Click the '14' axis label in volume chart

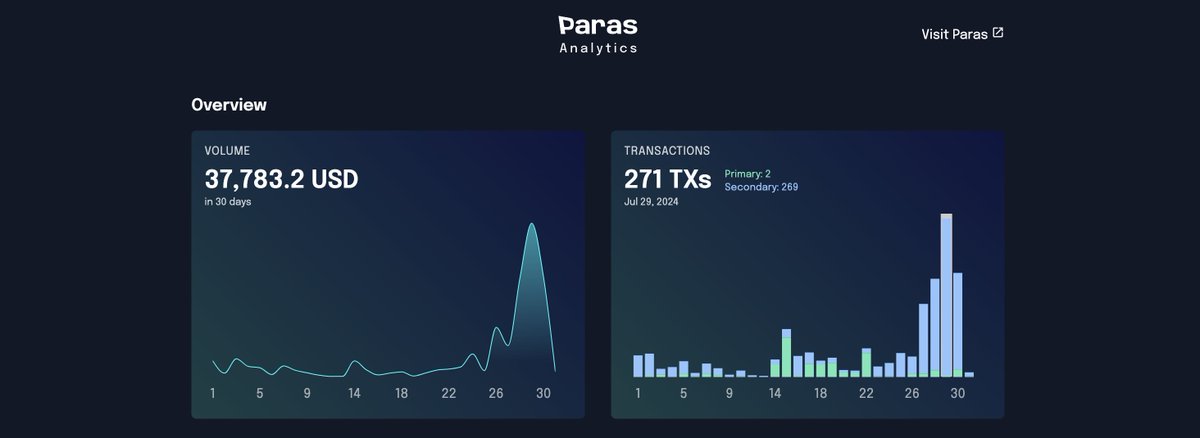pyautogui.click(x=354, y=394)
